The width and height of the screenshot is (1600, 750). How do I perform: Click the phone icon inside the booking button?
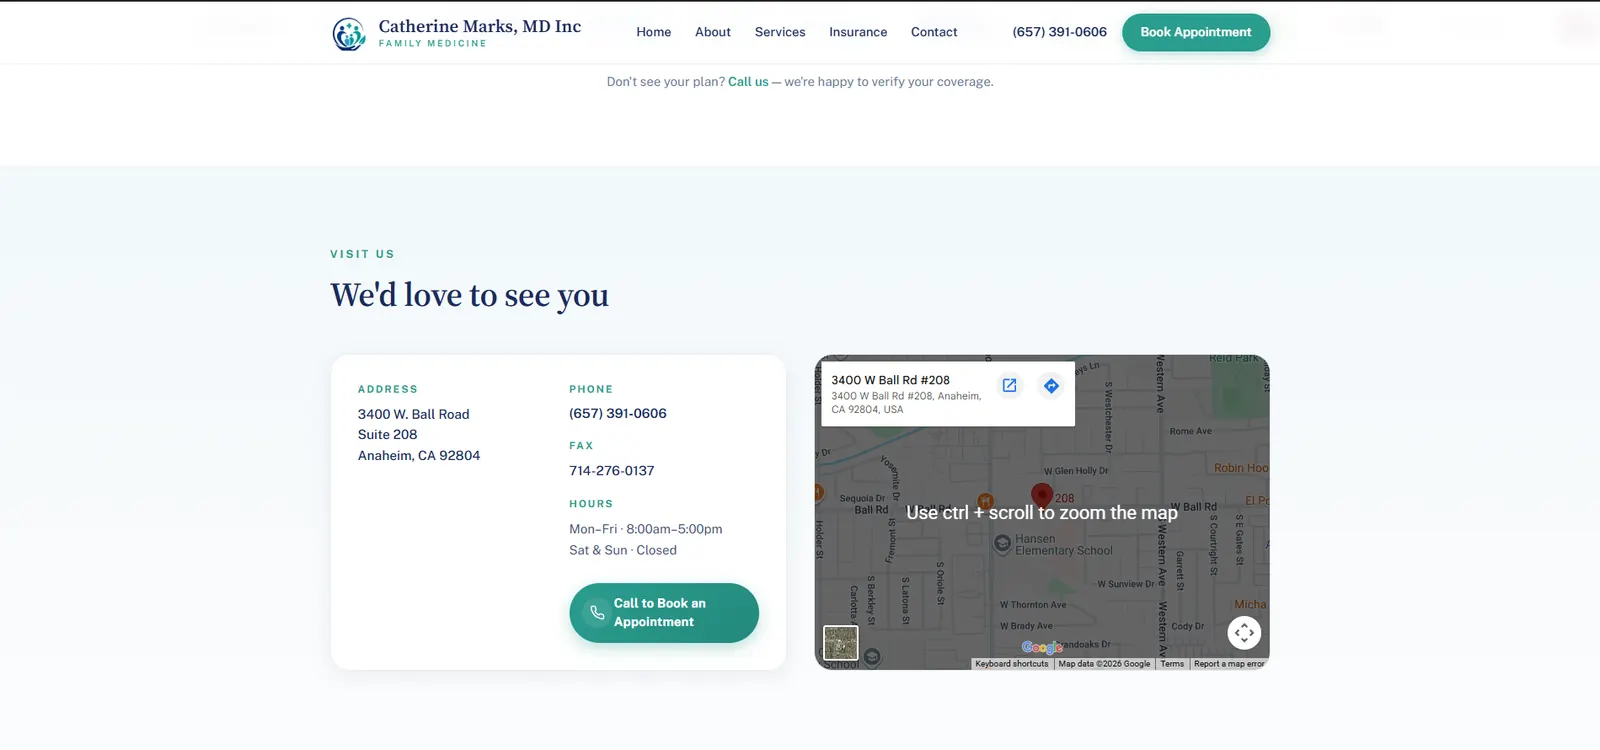[597, 613]
